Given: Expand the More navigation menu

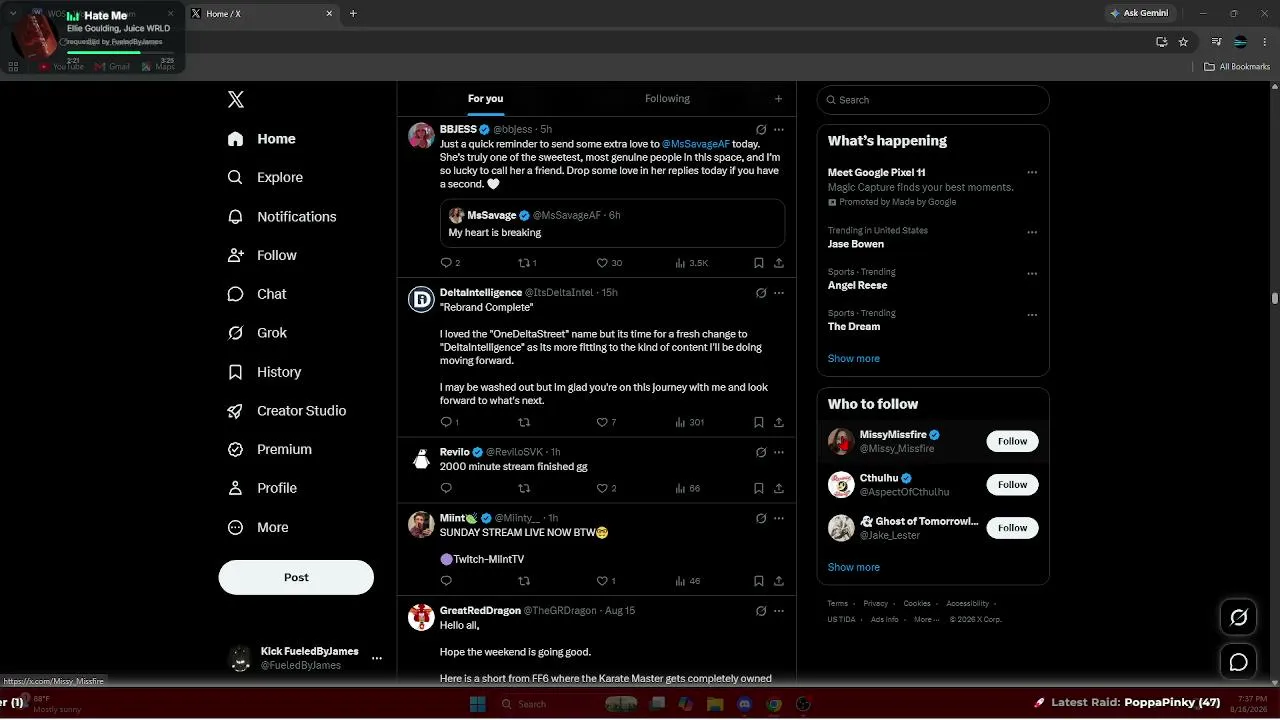Looking at the screenshot, I should click(258, 527).
